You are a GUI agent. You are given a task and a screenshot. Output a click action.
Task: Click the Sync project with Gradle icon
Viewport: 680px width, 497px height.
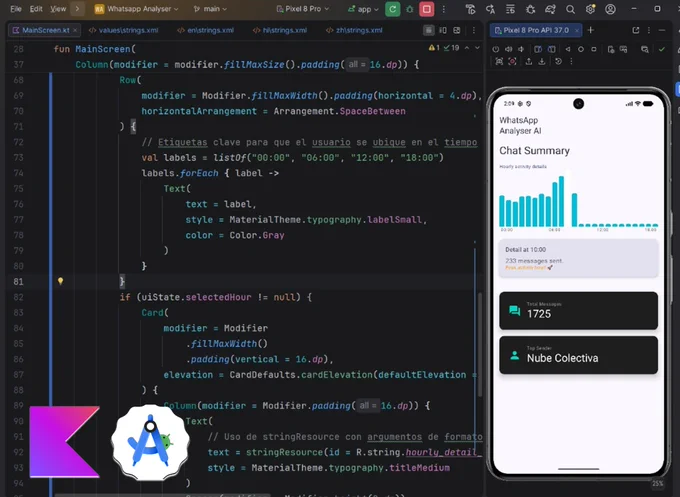click(x=550, y=9)
